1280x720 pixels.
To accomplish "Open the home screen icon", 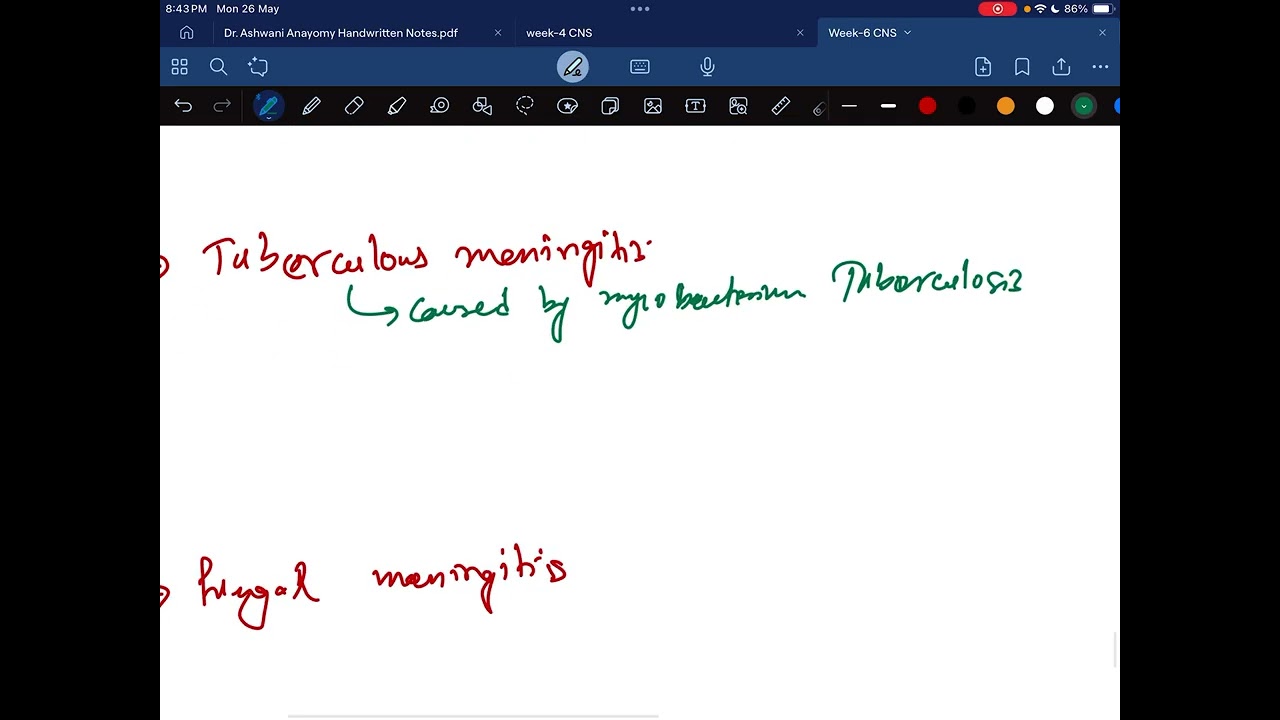I will [x=186, y=33].
